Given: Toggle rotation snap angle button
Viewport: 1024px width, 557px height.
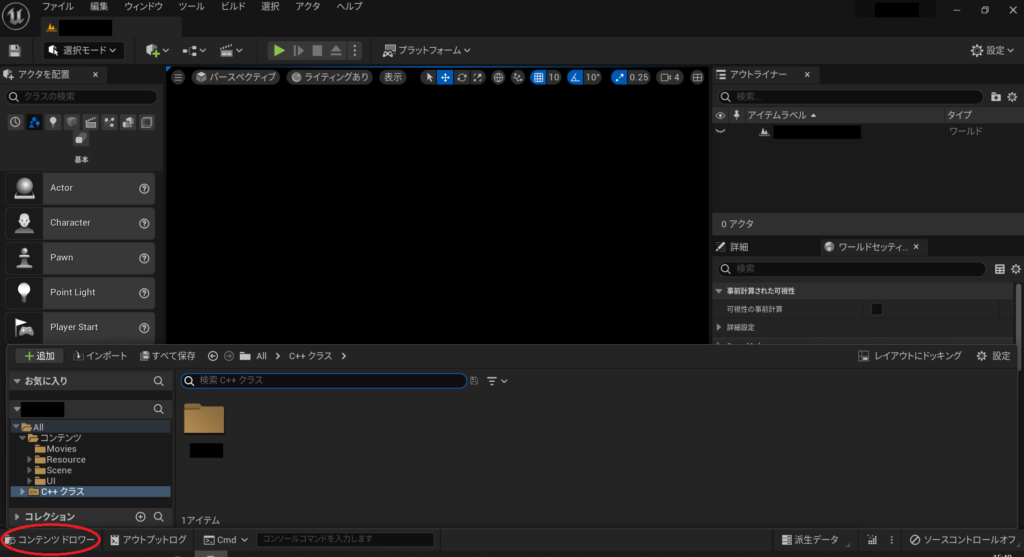Looking at the screenshot, I should pyautogui.click(x=575, y=77).
